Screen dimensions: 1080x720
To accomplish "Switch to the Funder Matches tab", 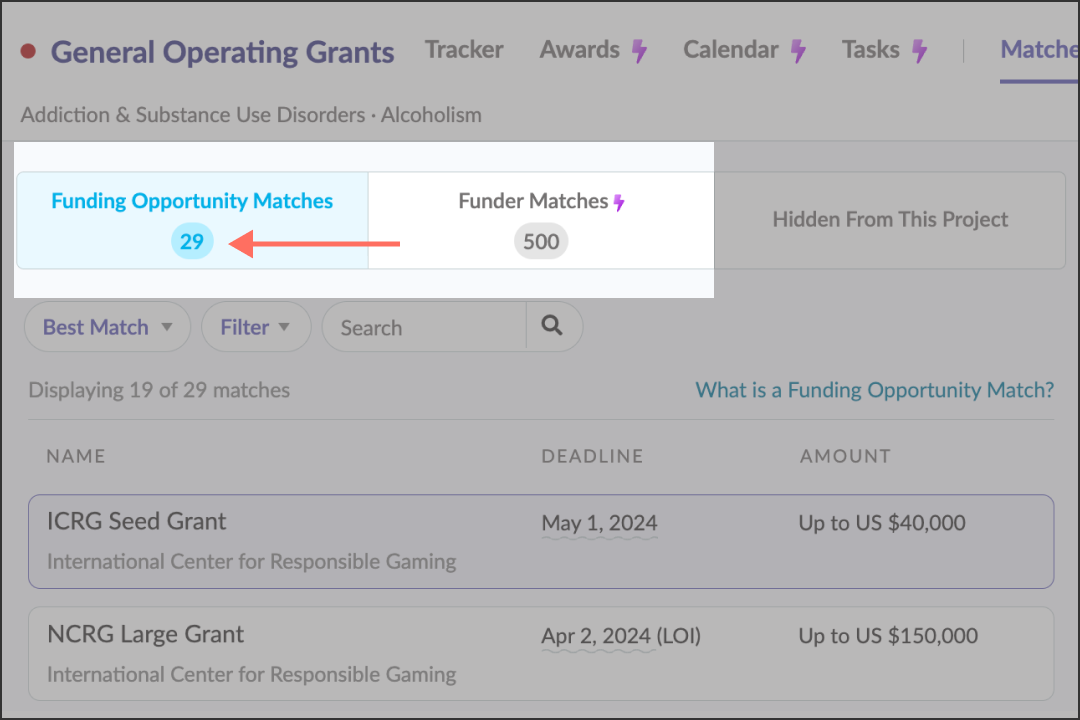I will pyautogui.click(x=535, y=200).
